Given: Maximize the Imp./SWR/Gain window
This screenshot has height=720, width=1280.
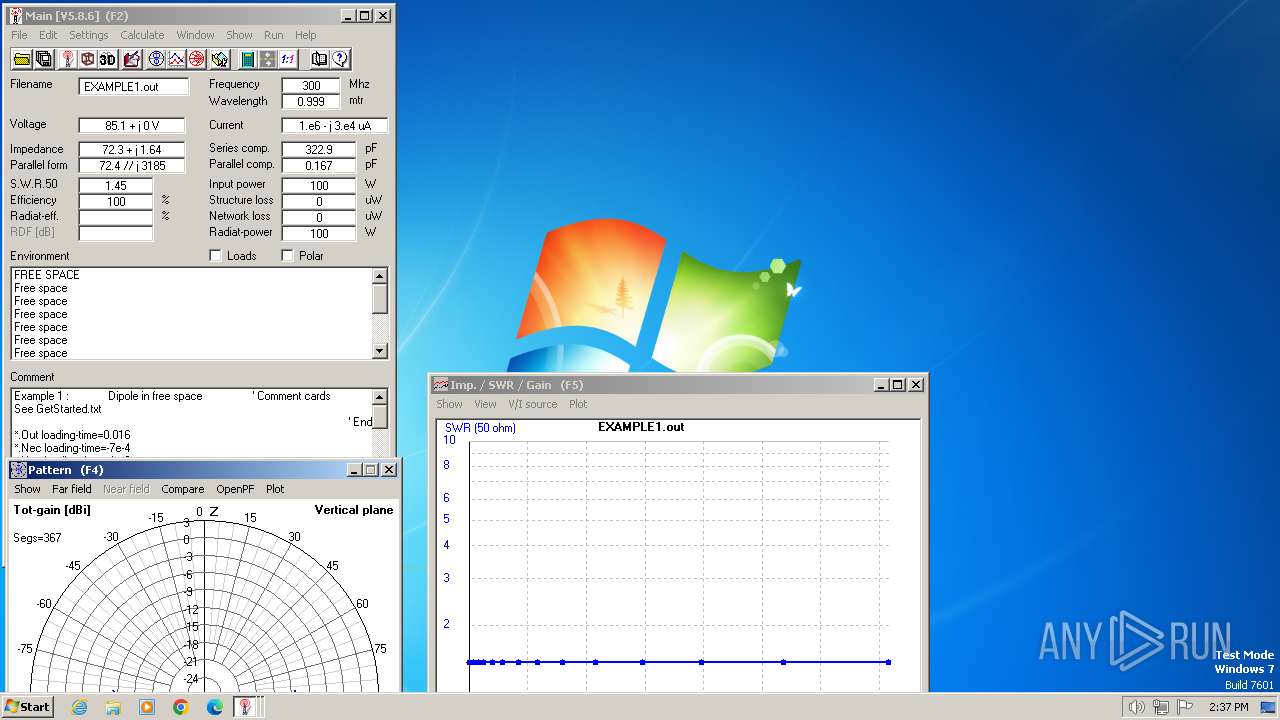Looking at the screenshot, I should 898,385.
